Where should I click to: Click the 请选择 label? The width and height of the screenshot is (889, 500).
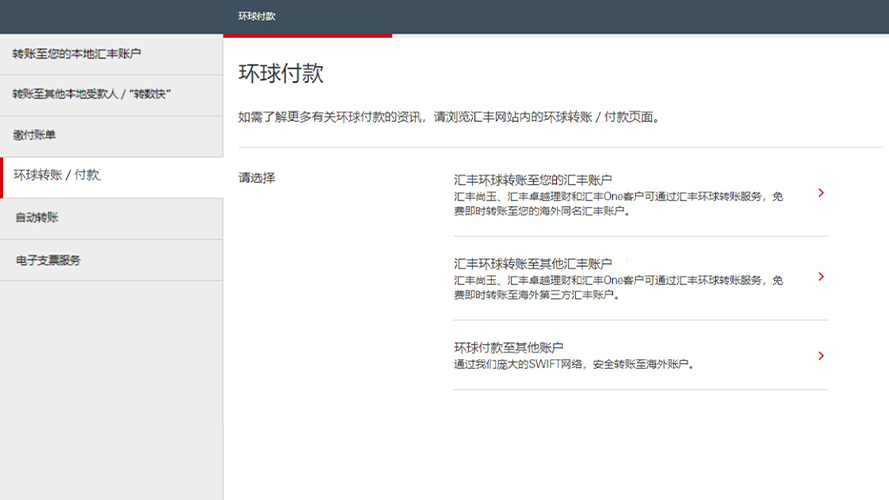(x=257, y=178)
